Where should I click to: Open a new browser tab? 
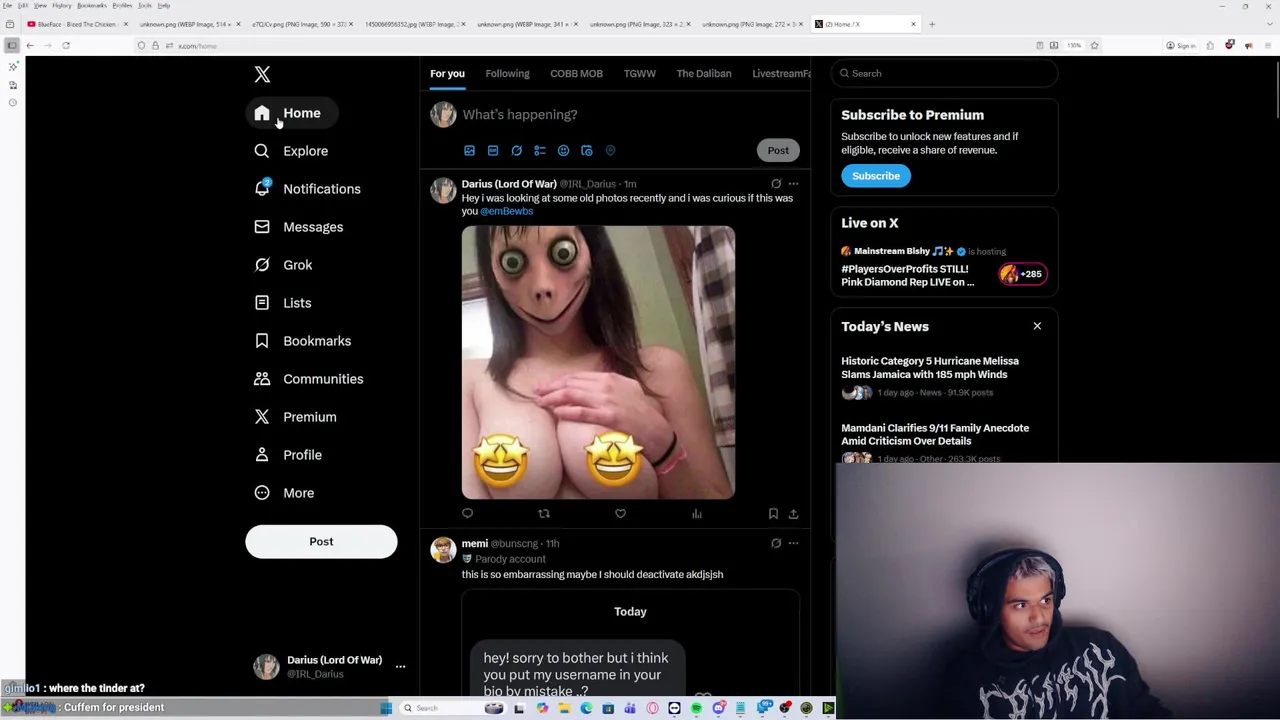click(931, 24)
